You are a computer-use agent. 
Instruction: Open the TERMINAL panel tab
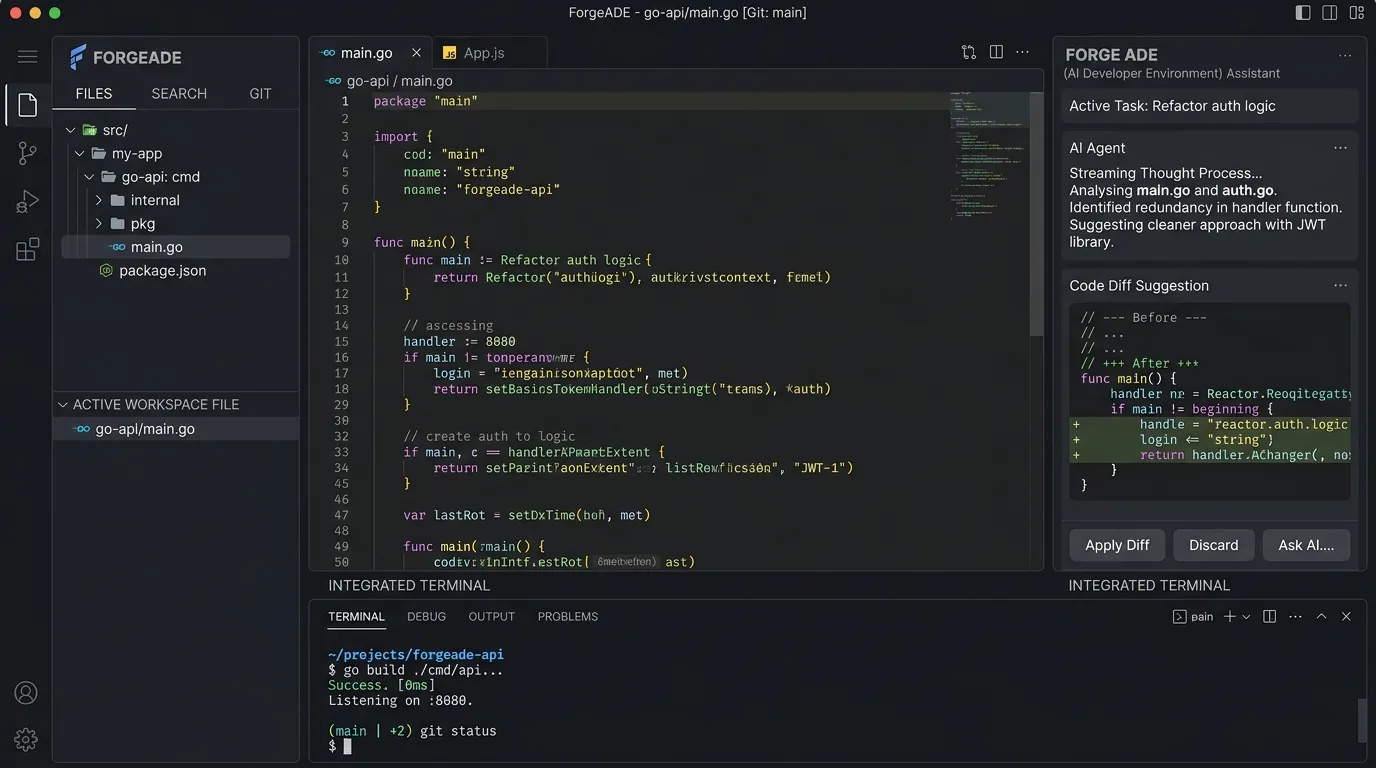click(x=357, y=617)
